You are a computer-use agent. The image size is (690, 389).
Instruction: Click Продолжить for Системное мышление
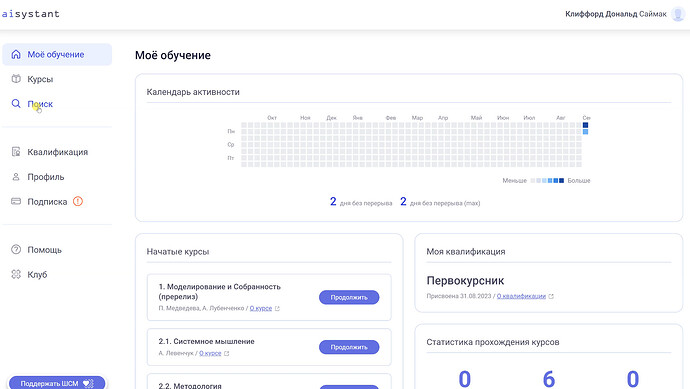pos(349,347)
